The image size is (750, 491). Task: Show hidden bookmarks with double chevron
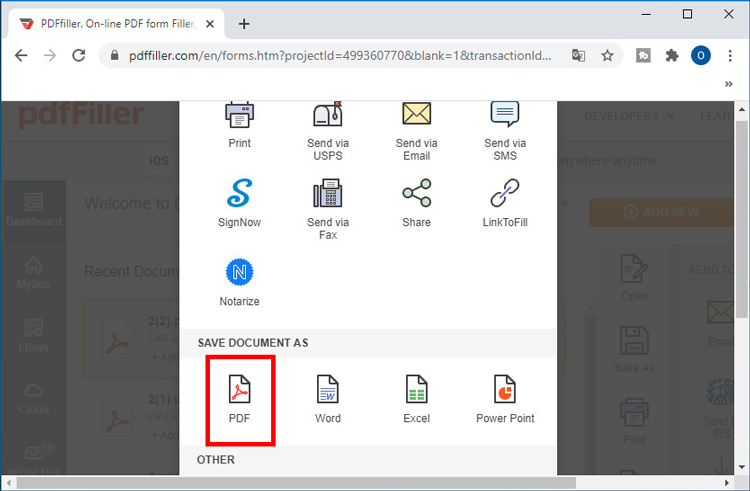pyautogui.click(x=728, y=85)
